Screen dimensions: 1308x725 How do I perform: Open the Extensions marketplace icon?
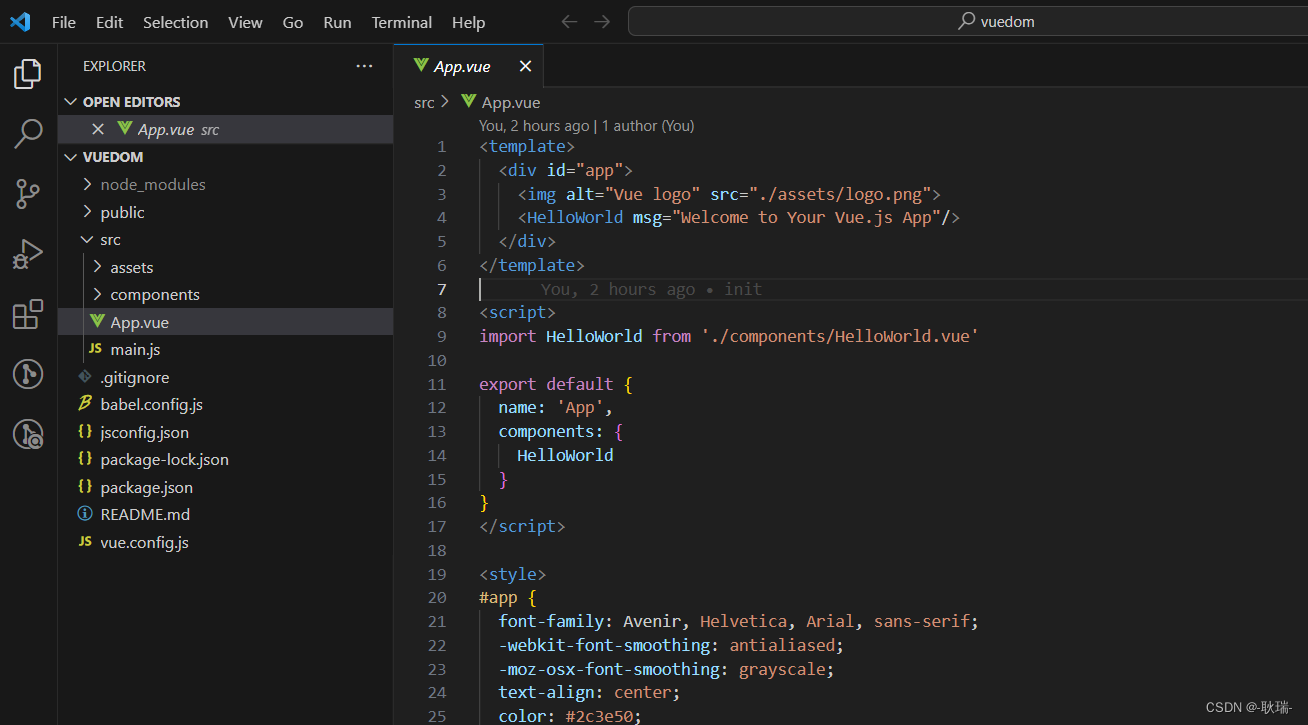point(27,314)
